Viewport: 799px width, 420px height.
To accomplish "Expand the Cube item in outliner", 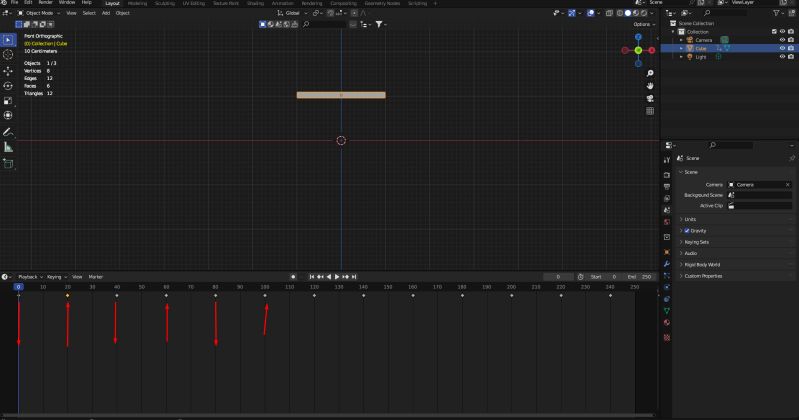I will coord(681,48).
